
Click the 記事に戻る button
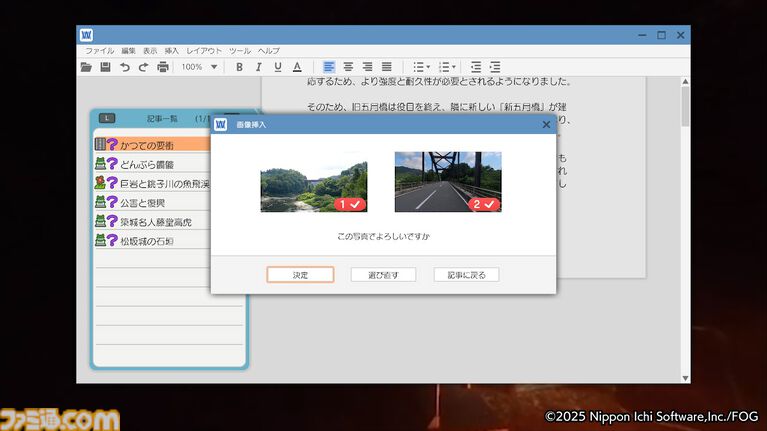(x=466, y=274)
